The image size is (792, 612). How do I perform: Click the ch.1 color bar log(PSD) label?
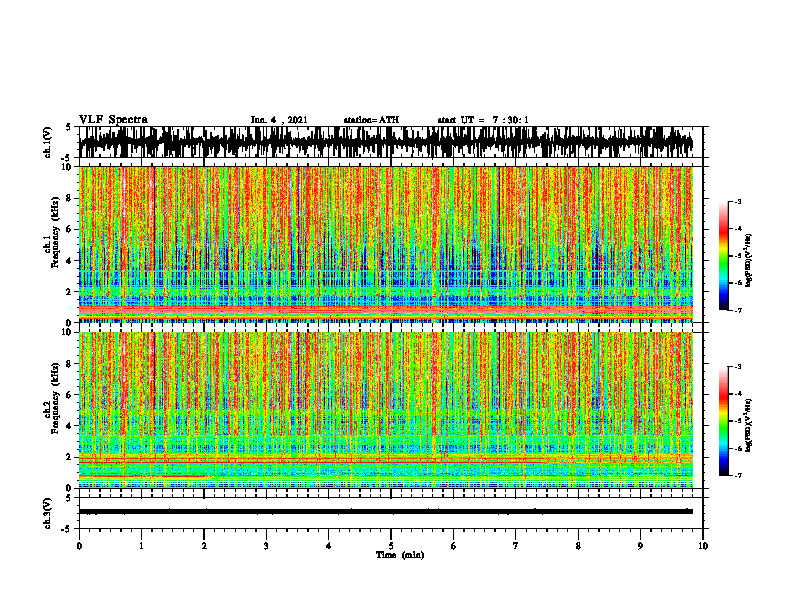pyautogui.click(x=749, y=260)
